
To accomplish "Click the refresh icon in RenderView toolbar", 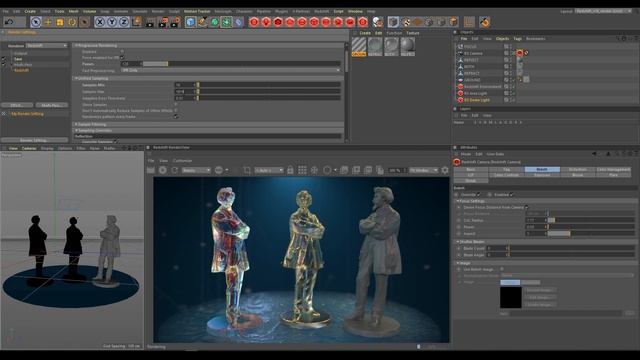I will [175, 170].
